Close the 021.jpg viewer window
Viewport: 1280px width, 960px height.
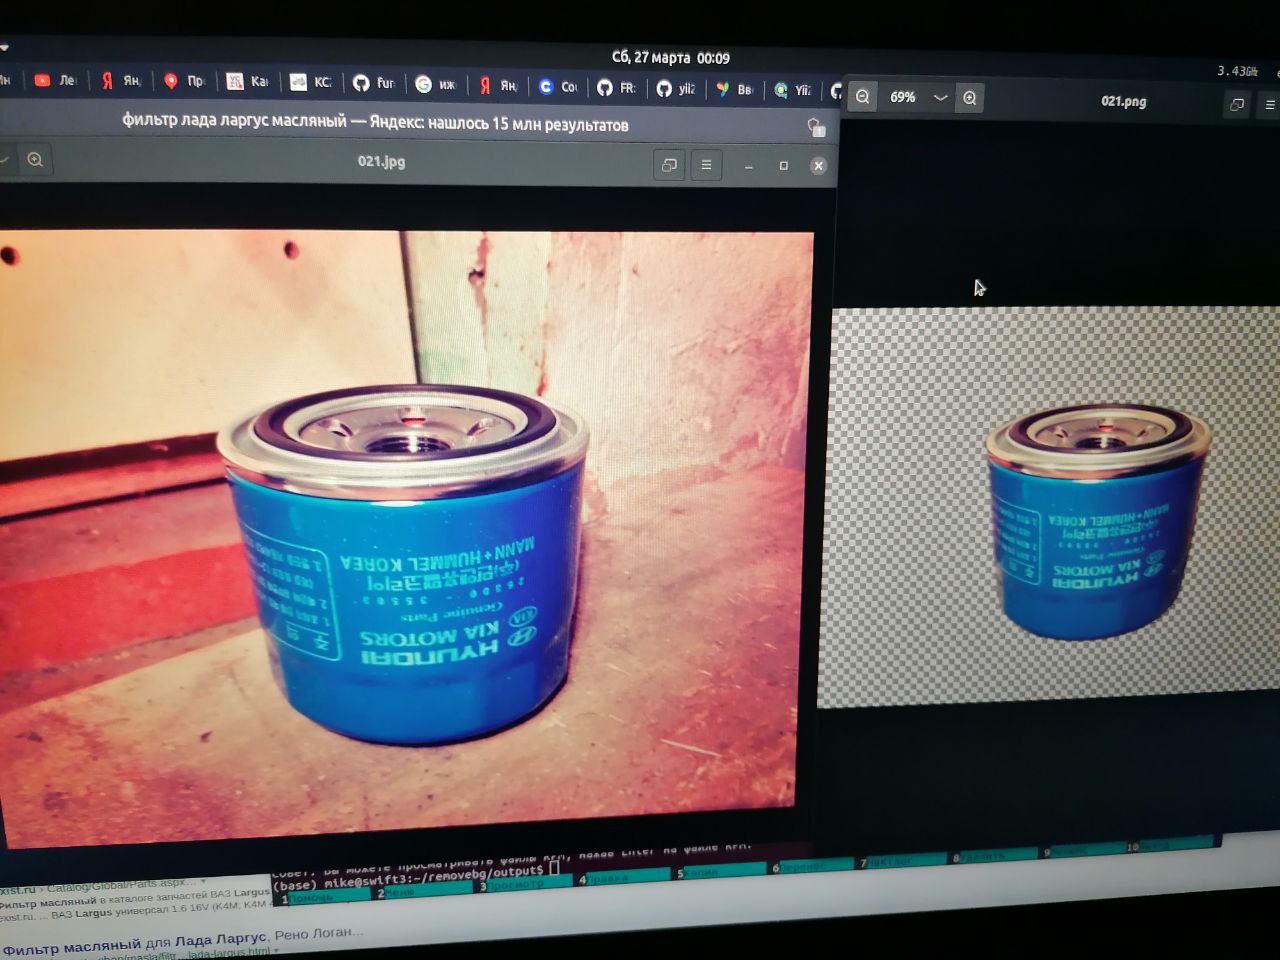pyautogui.click(x=818, y=166)
